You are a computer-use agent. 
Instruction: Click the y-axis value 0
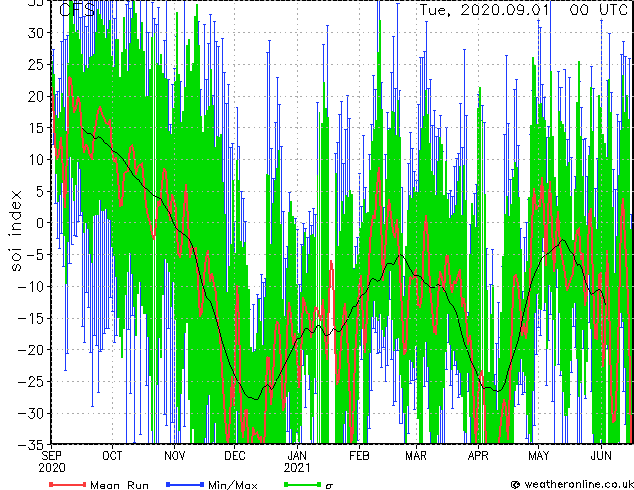pos(40,223)
